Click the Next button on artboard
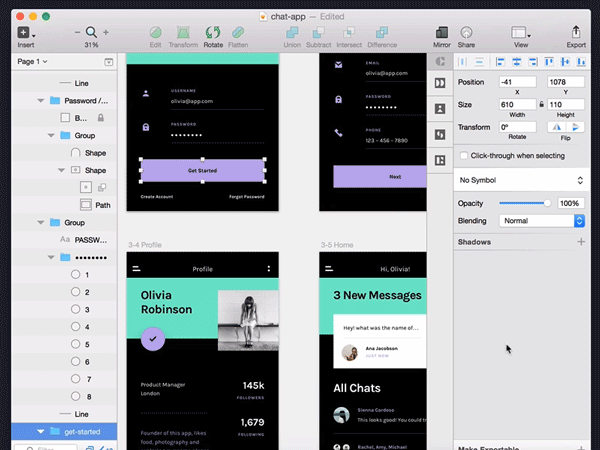Screen dimensions: 600x450 click(394, 176)
